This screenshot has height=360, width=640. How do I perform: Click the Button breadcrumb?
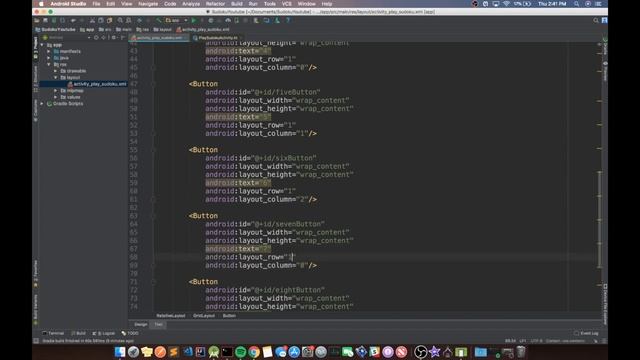[x=229, y=316]
